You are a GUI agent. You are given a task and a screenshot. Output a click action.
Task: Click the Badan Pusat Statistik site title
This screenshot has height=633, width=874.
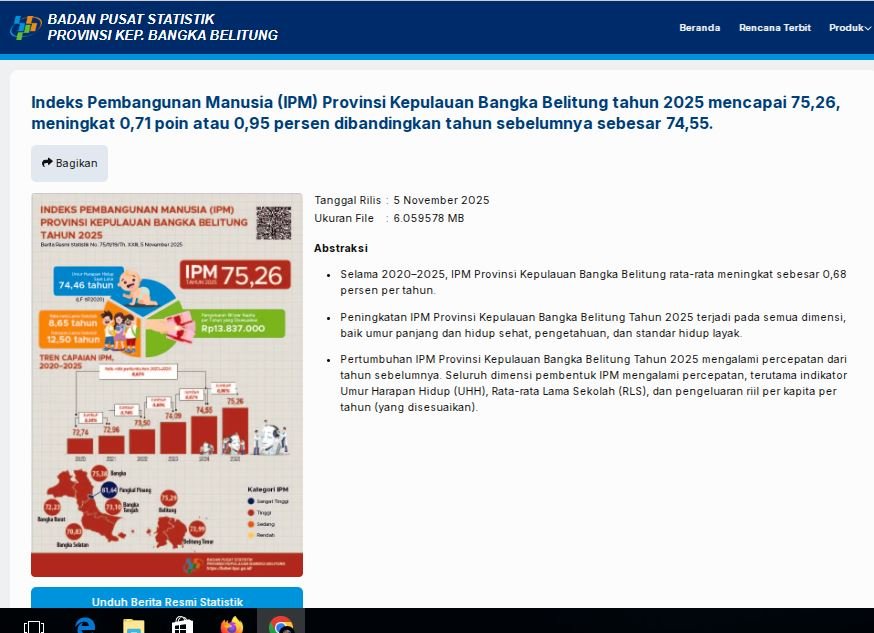coord(162,27)
